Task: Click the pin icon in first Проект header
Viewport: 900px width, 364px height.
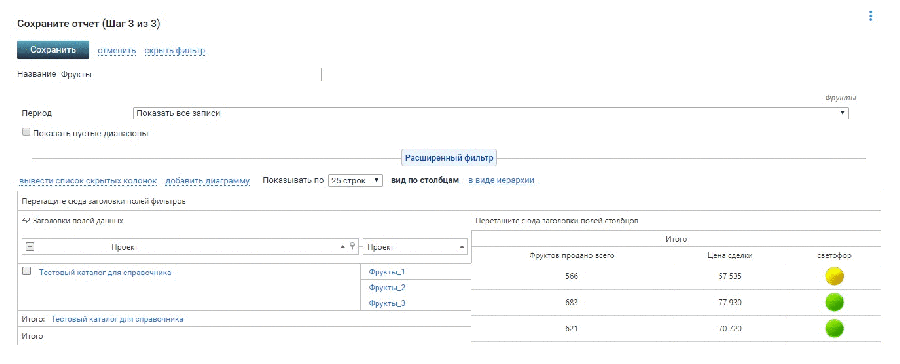Action: (x=352, y=247)
